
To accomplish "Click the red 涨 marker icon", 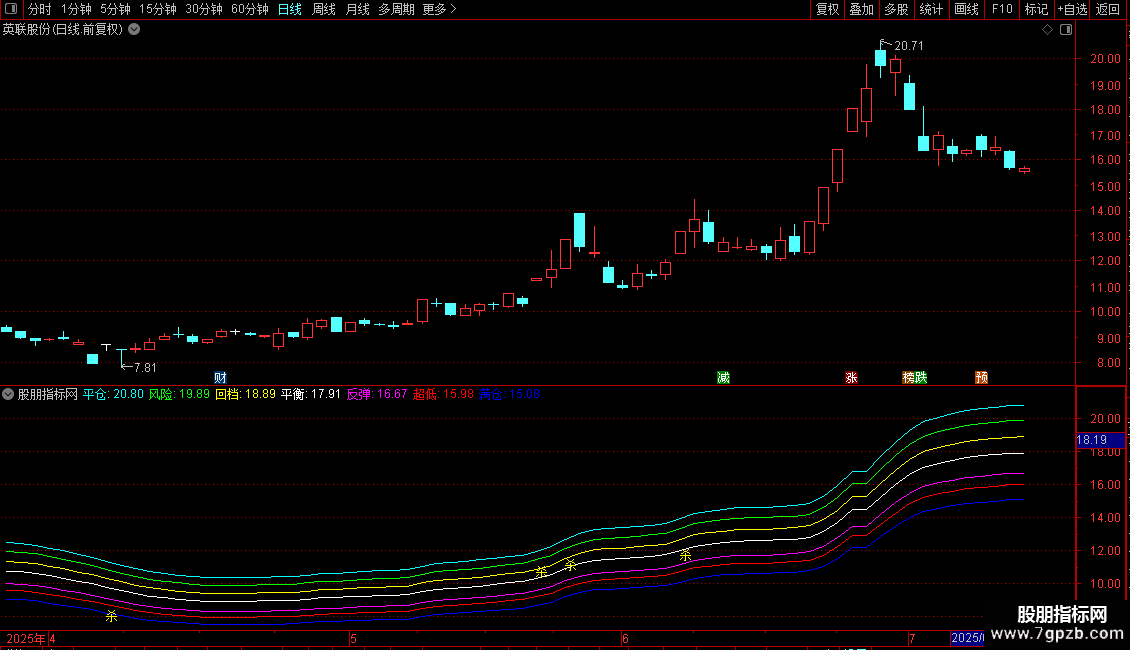I will [x=851, y=378].
